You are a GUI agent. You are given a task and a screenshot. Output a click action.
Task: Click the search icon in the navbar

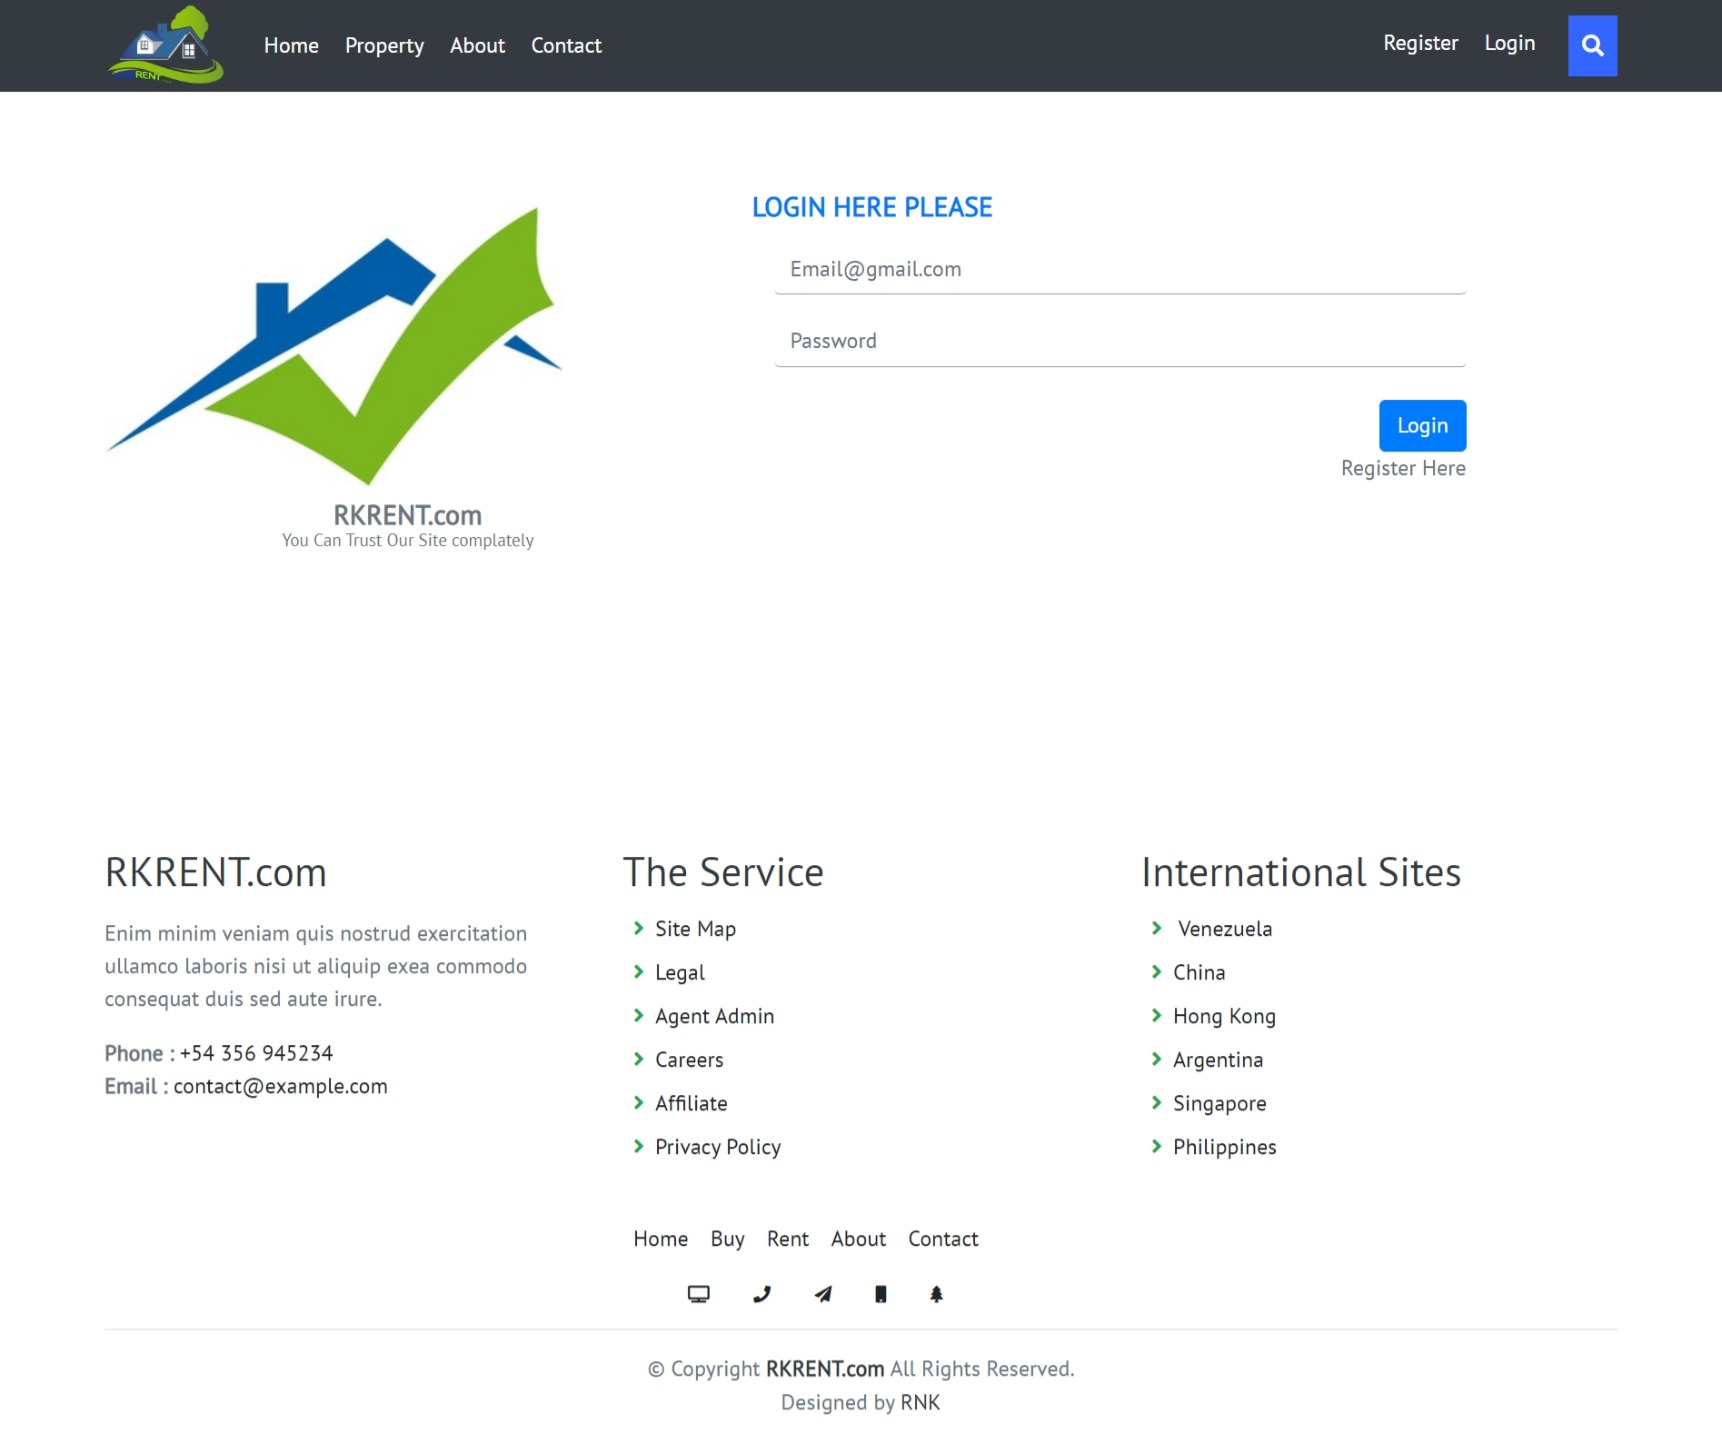coord(1592,45)
